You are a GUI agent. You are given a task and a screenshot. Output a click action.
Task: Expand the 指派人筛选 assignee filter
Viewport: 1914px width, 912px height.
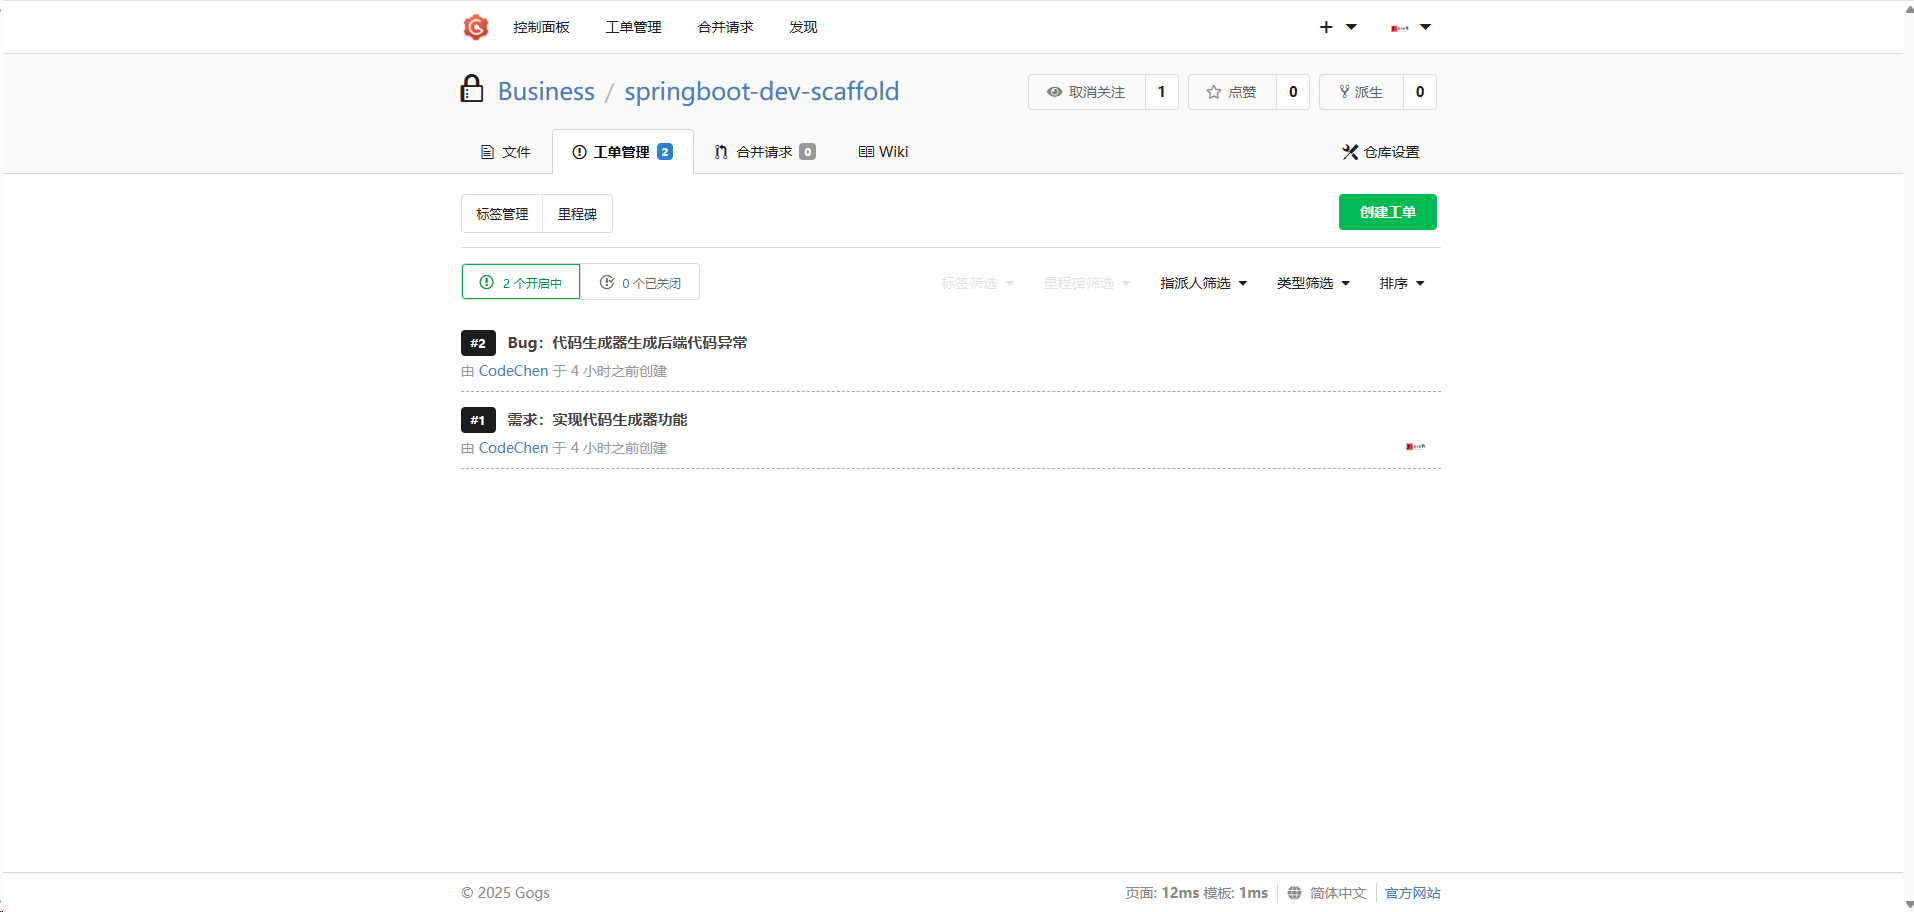1203,283
